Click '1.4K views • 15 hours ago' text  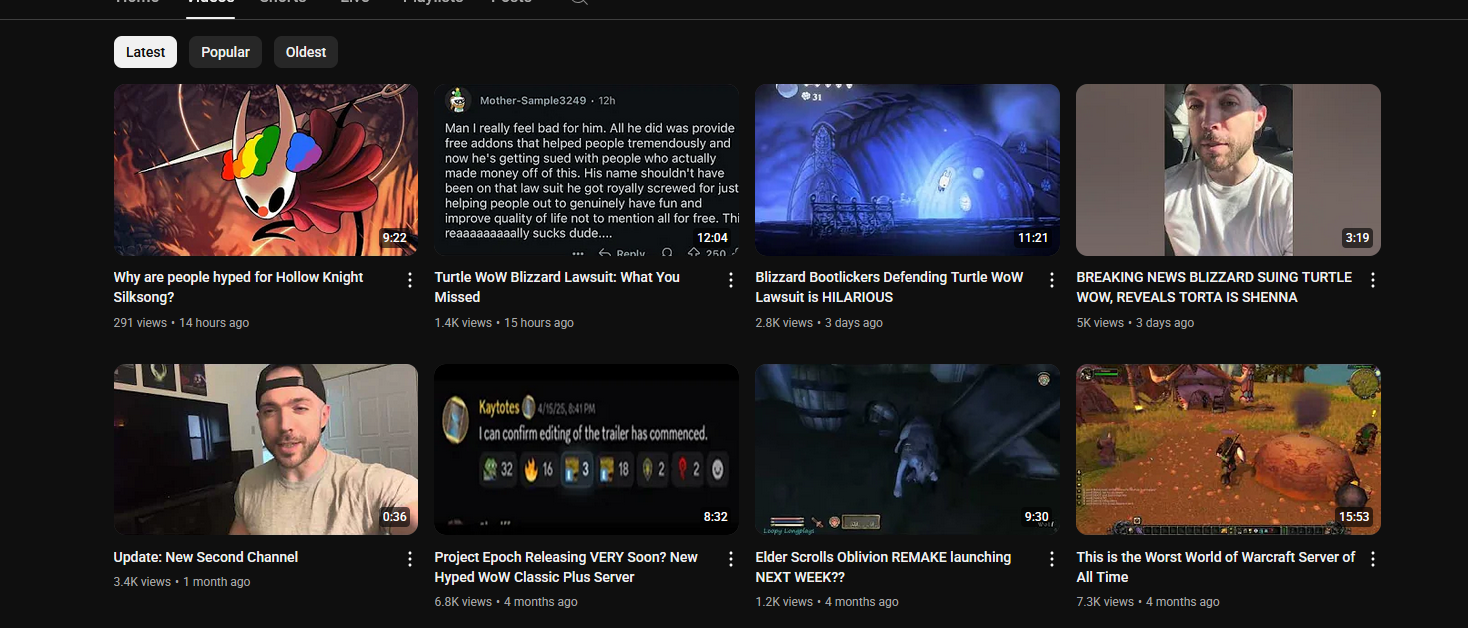pyautogui.click(x=504, y=323)
